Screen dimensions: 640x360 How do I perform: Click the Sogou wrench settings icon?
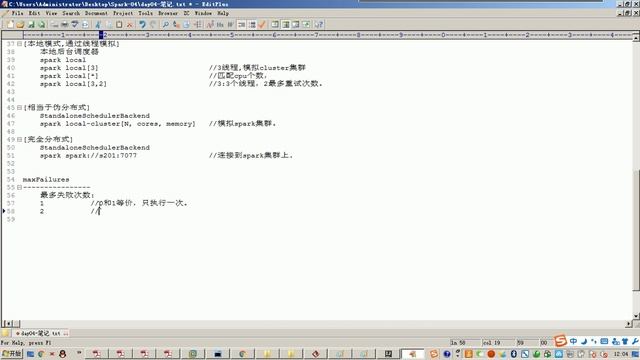[635, 341]
